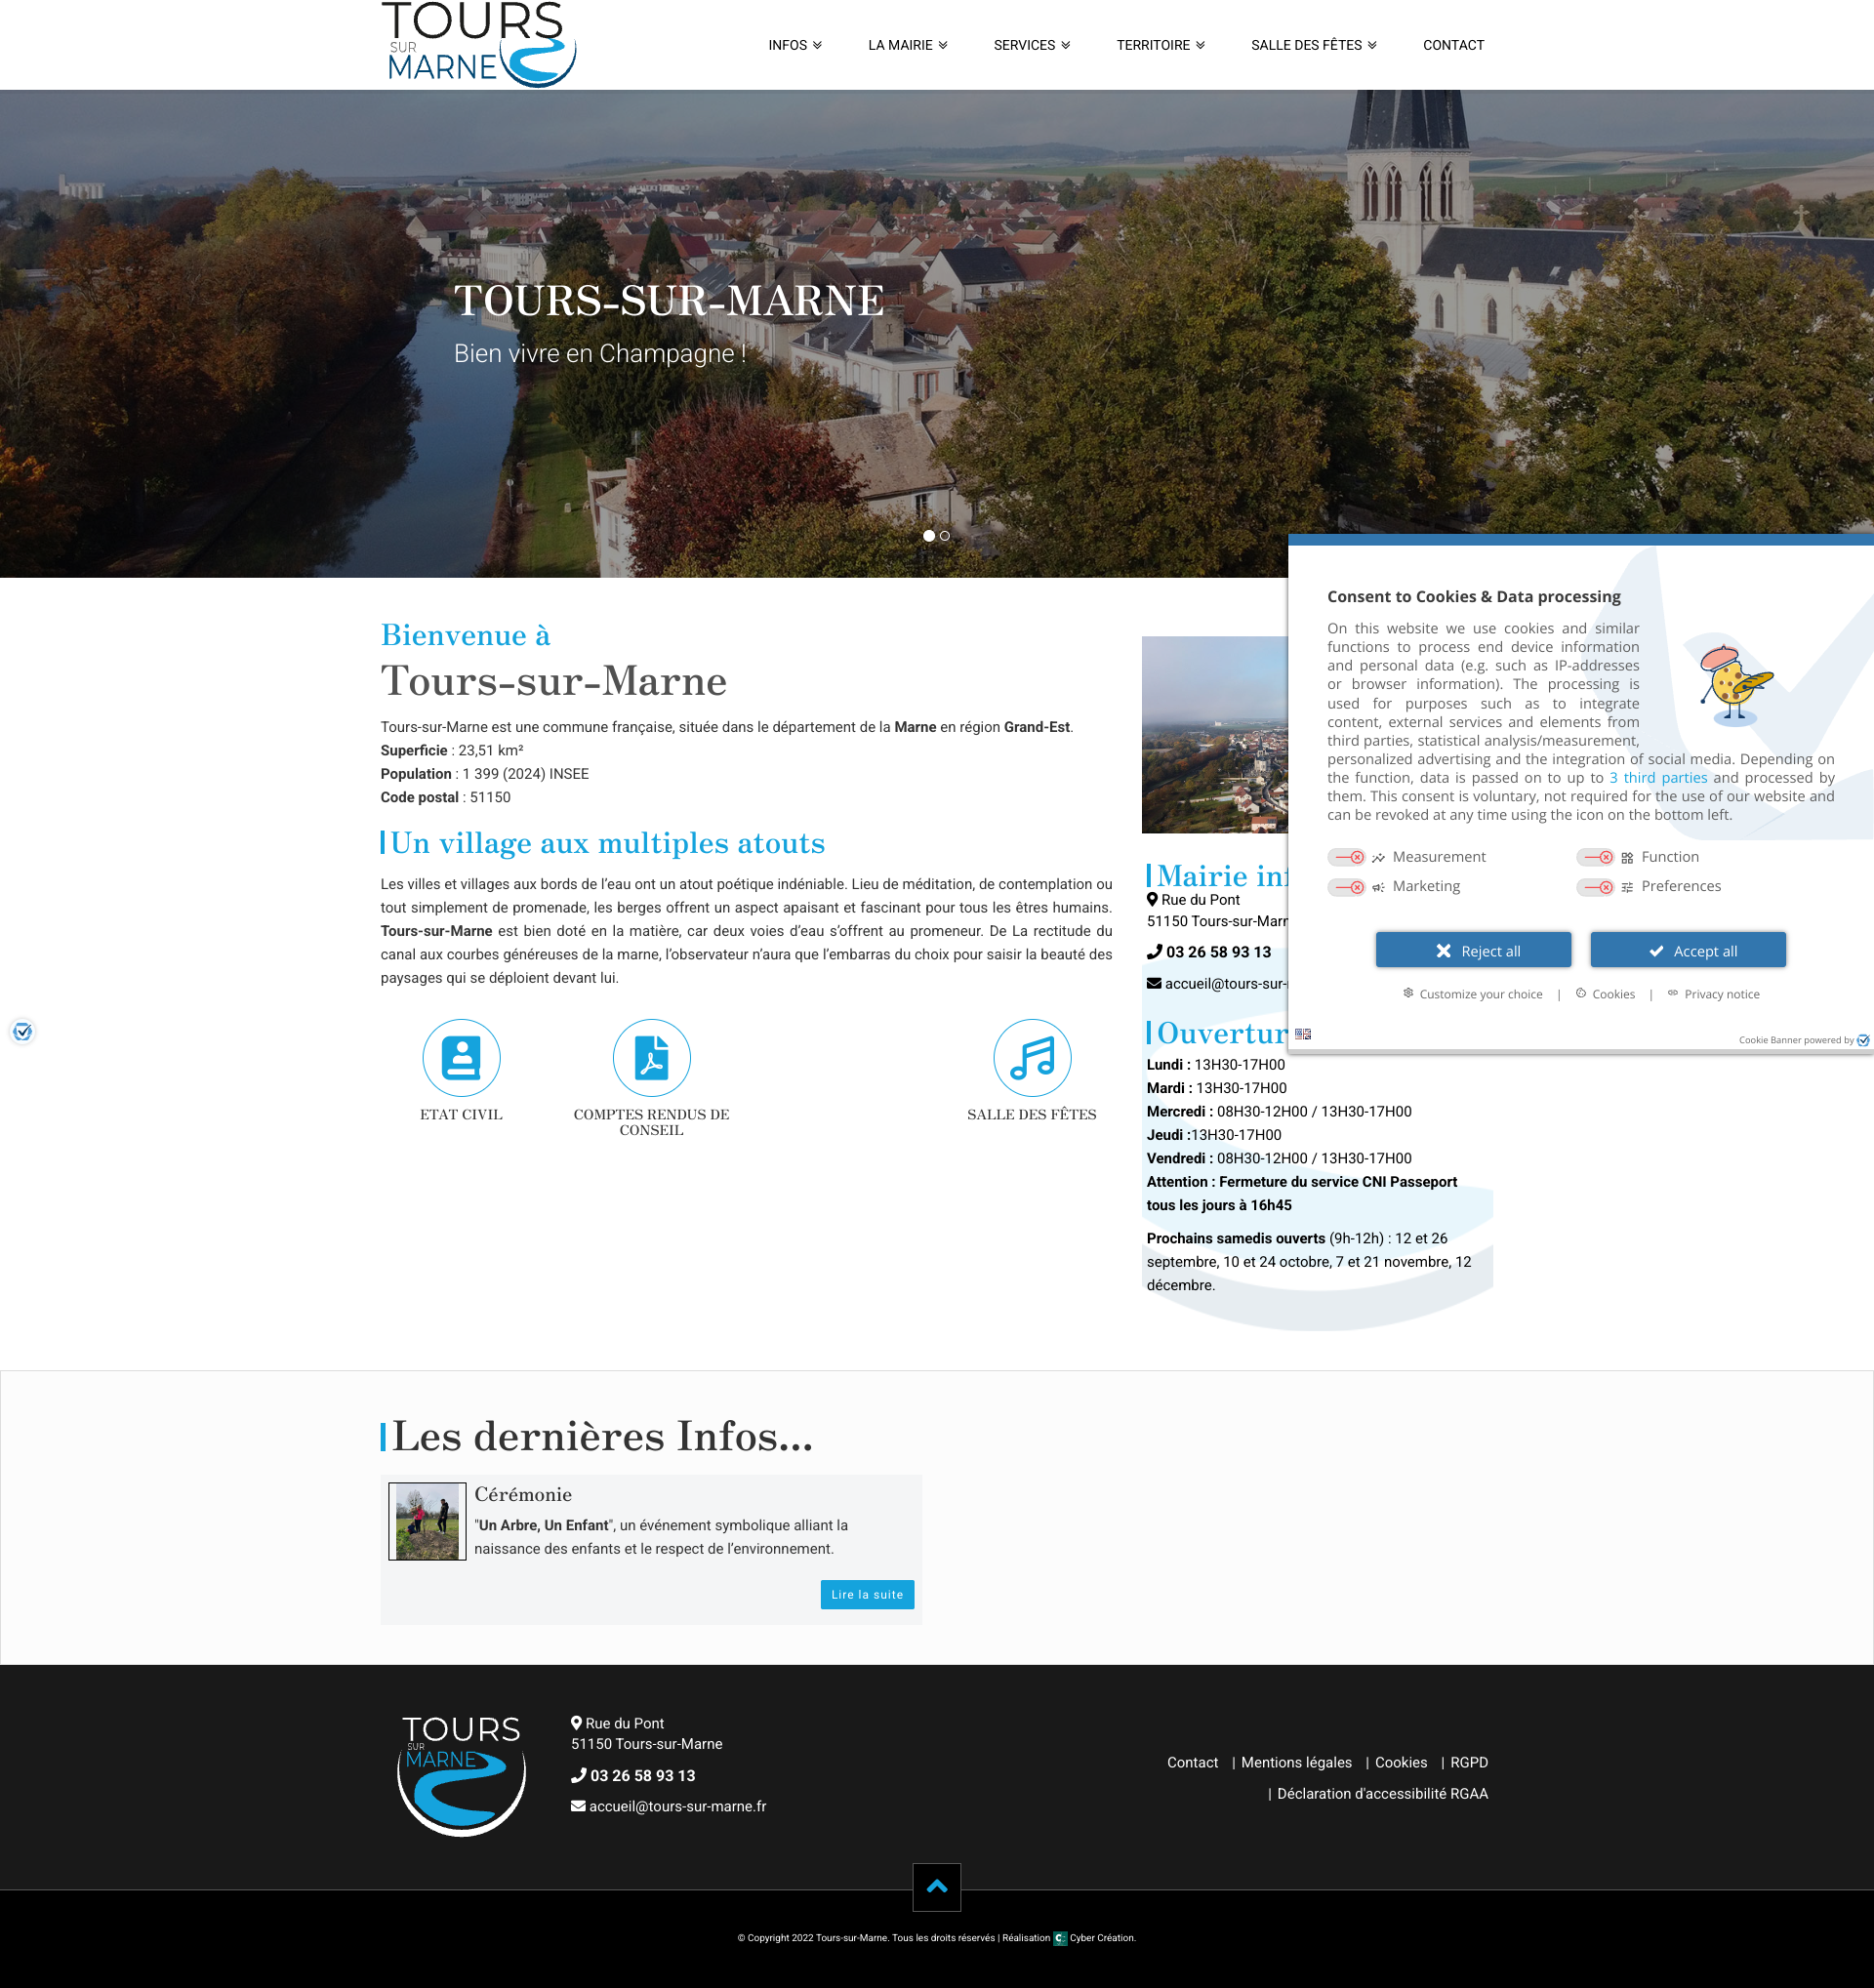
Task: Open the Salle des Fêtes music note icon
Action: pos(1032,1057)
